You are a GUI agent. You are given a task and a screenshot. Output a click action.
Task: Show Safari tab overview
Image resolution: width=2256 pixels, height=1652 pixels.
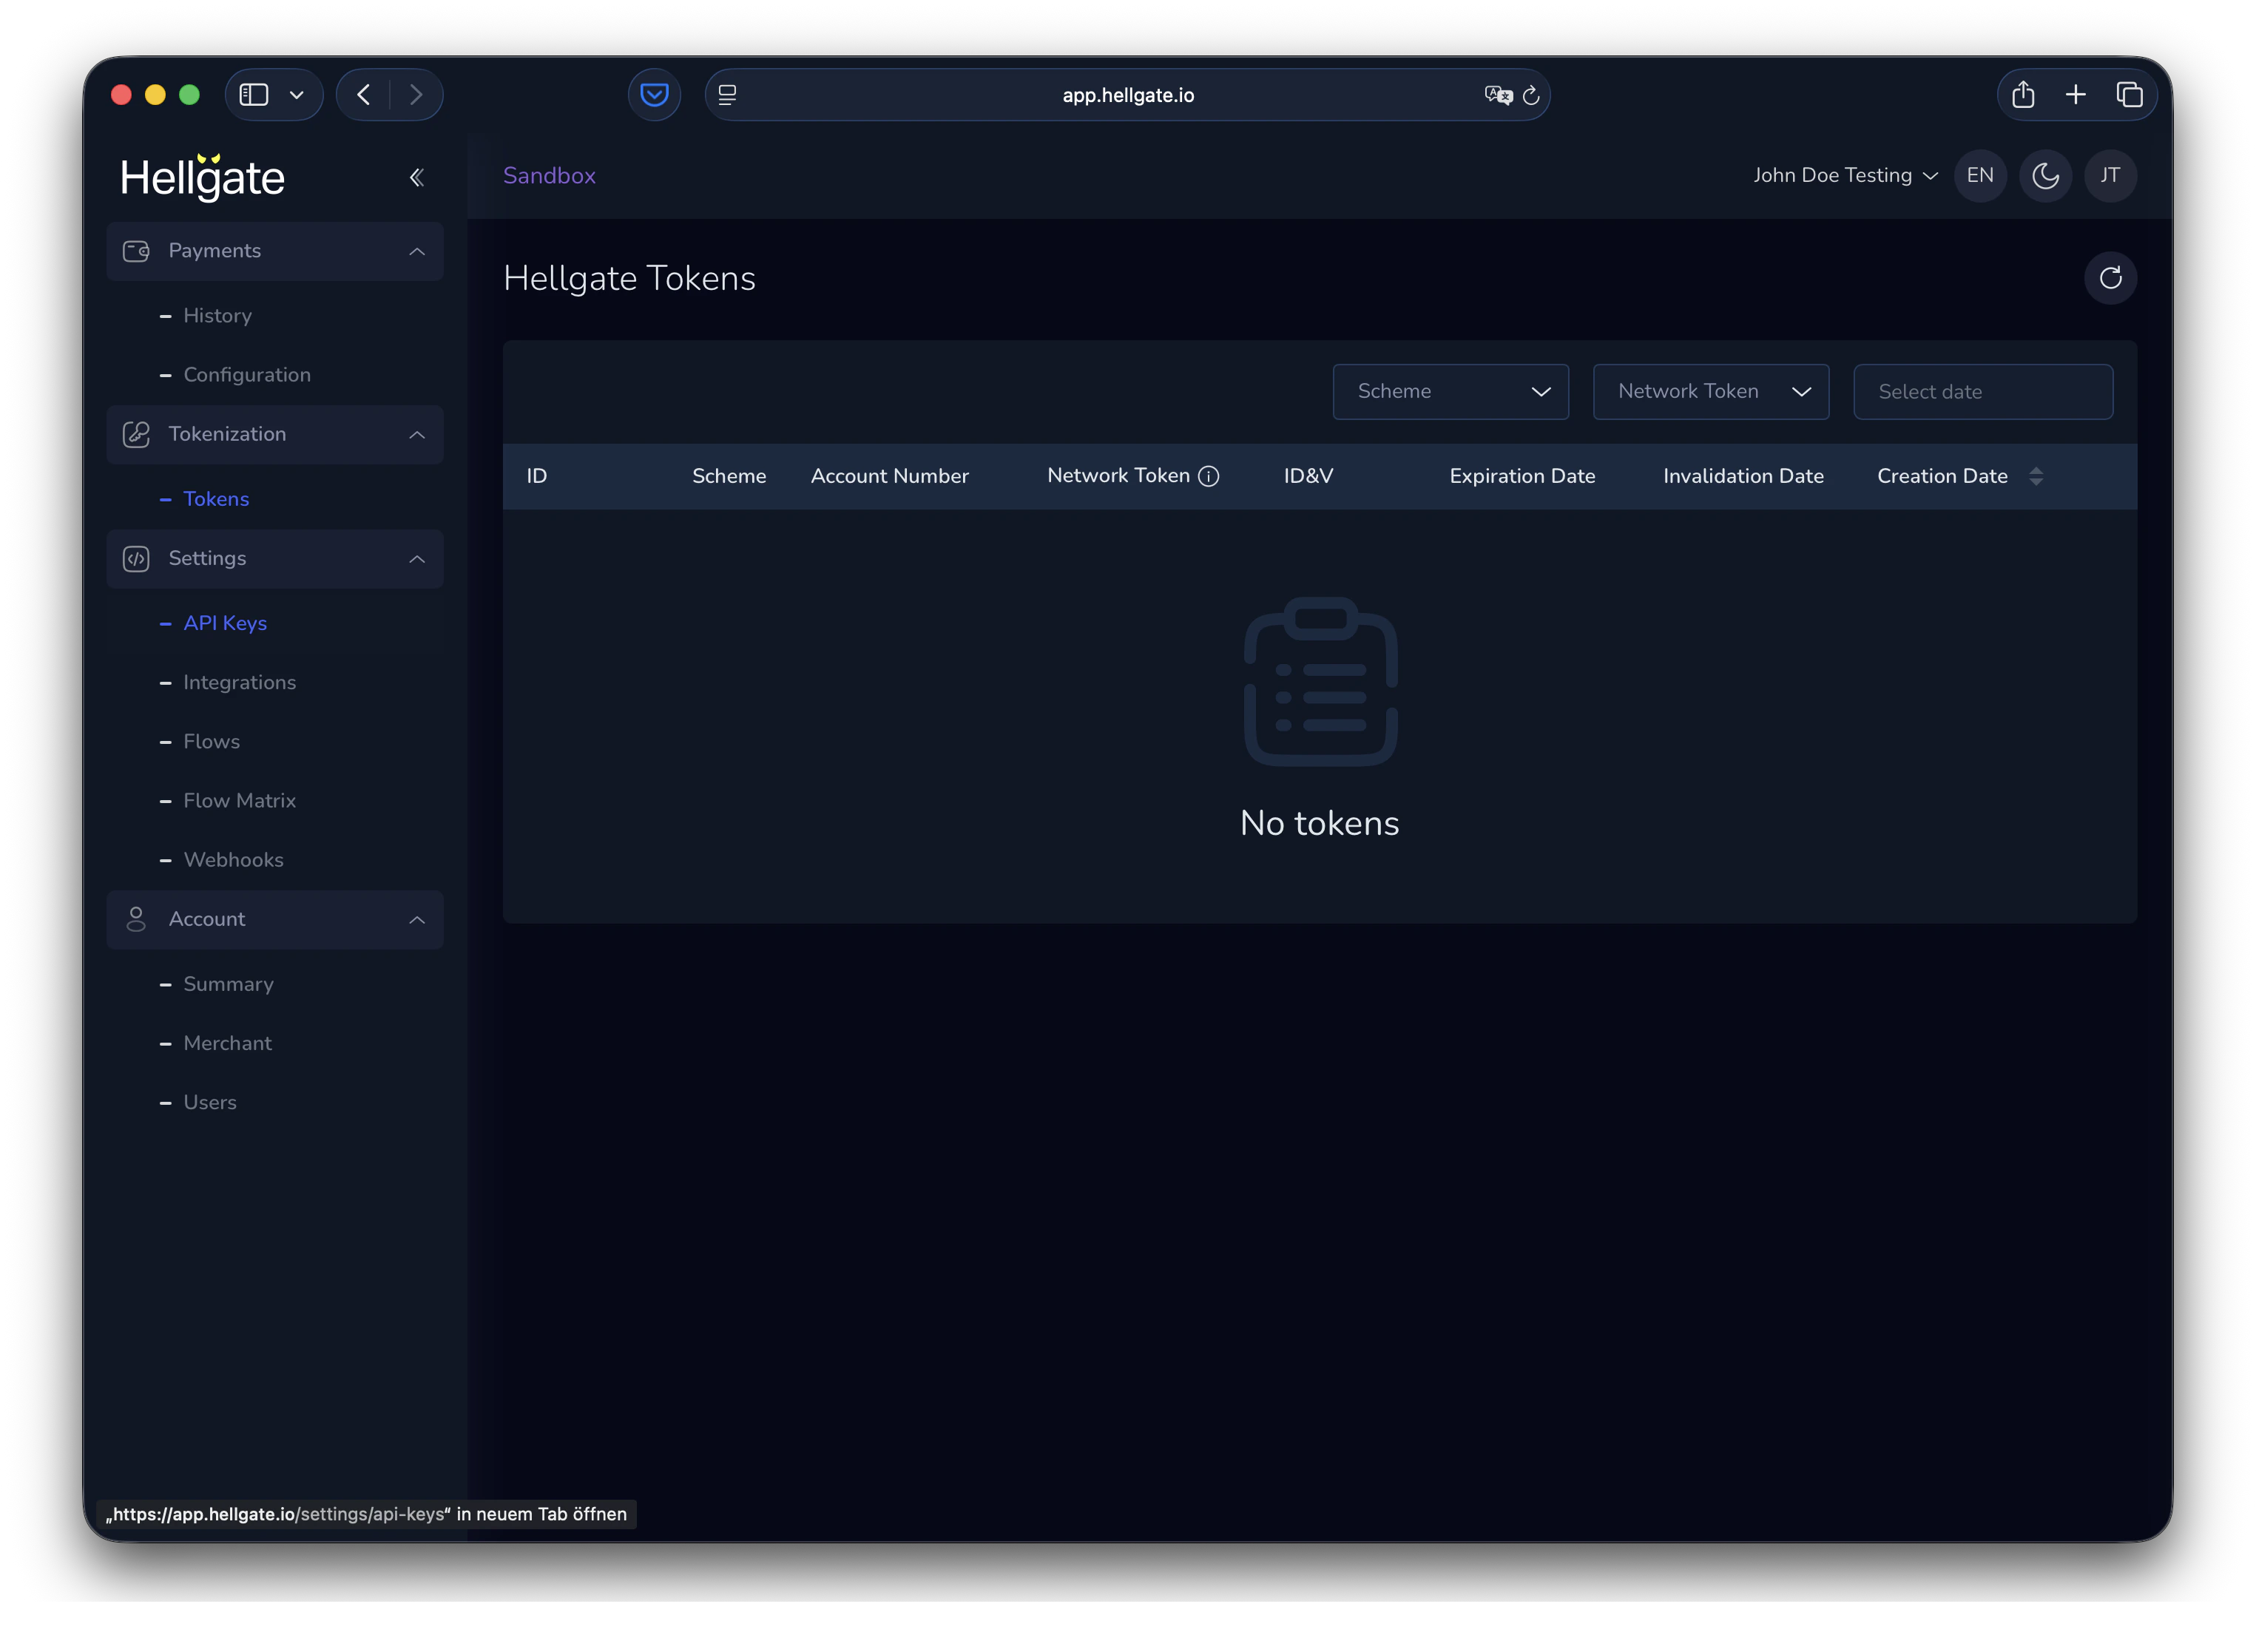tap(2129, 95)
